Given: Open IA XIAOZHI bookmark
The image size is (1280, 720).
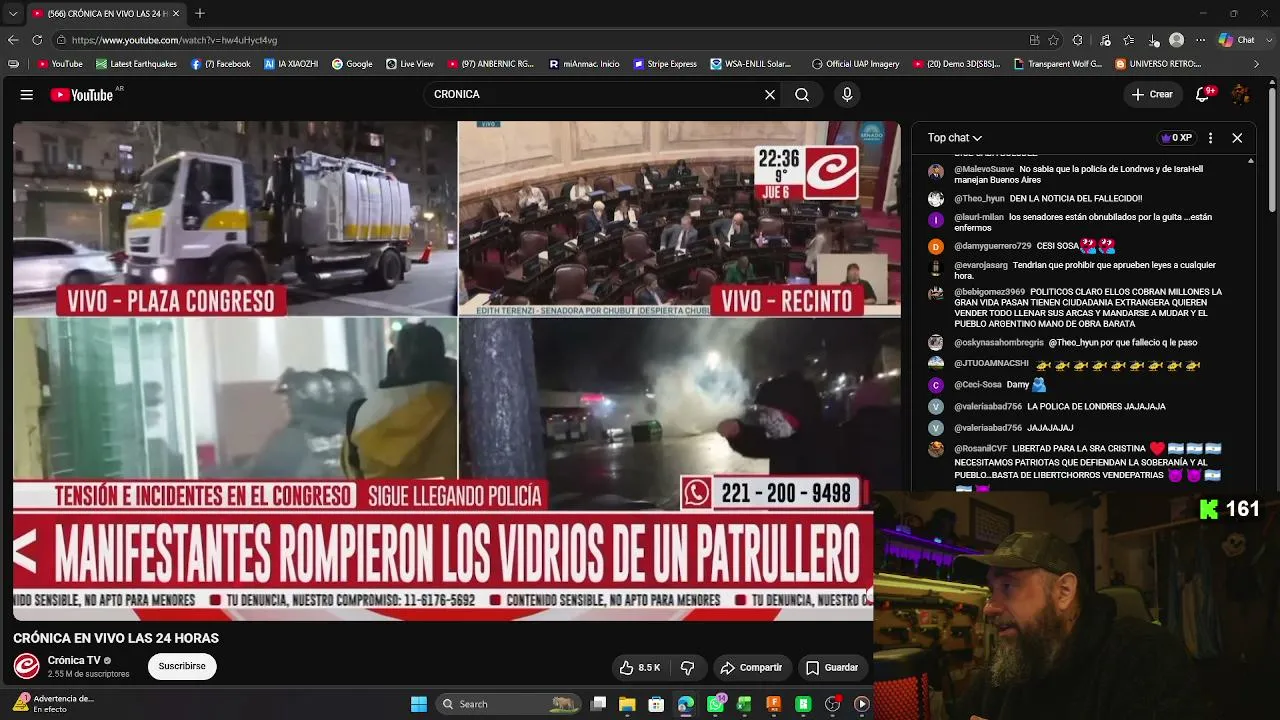Looking at the screenshot, I should point(291,64).
